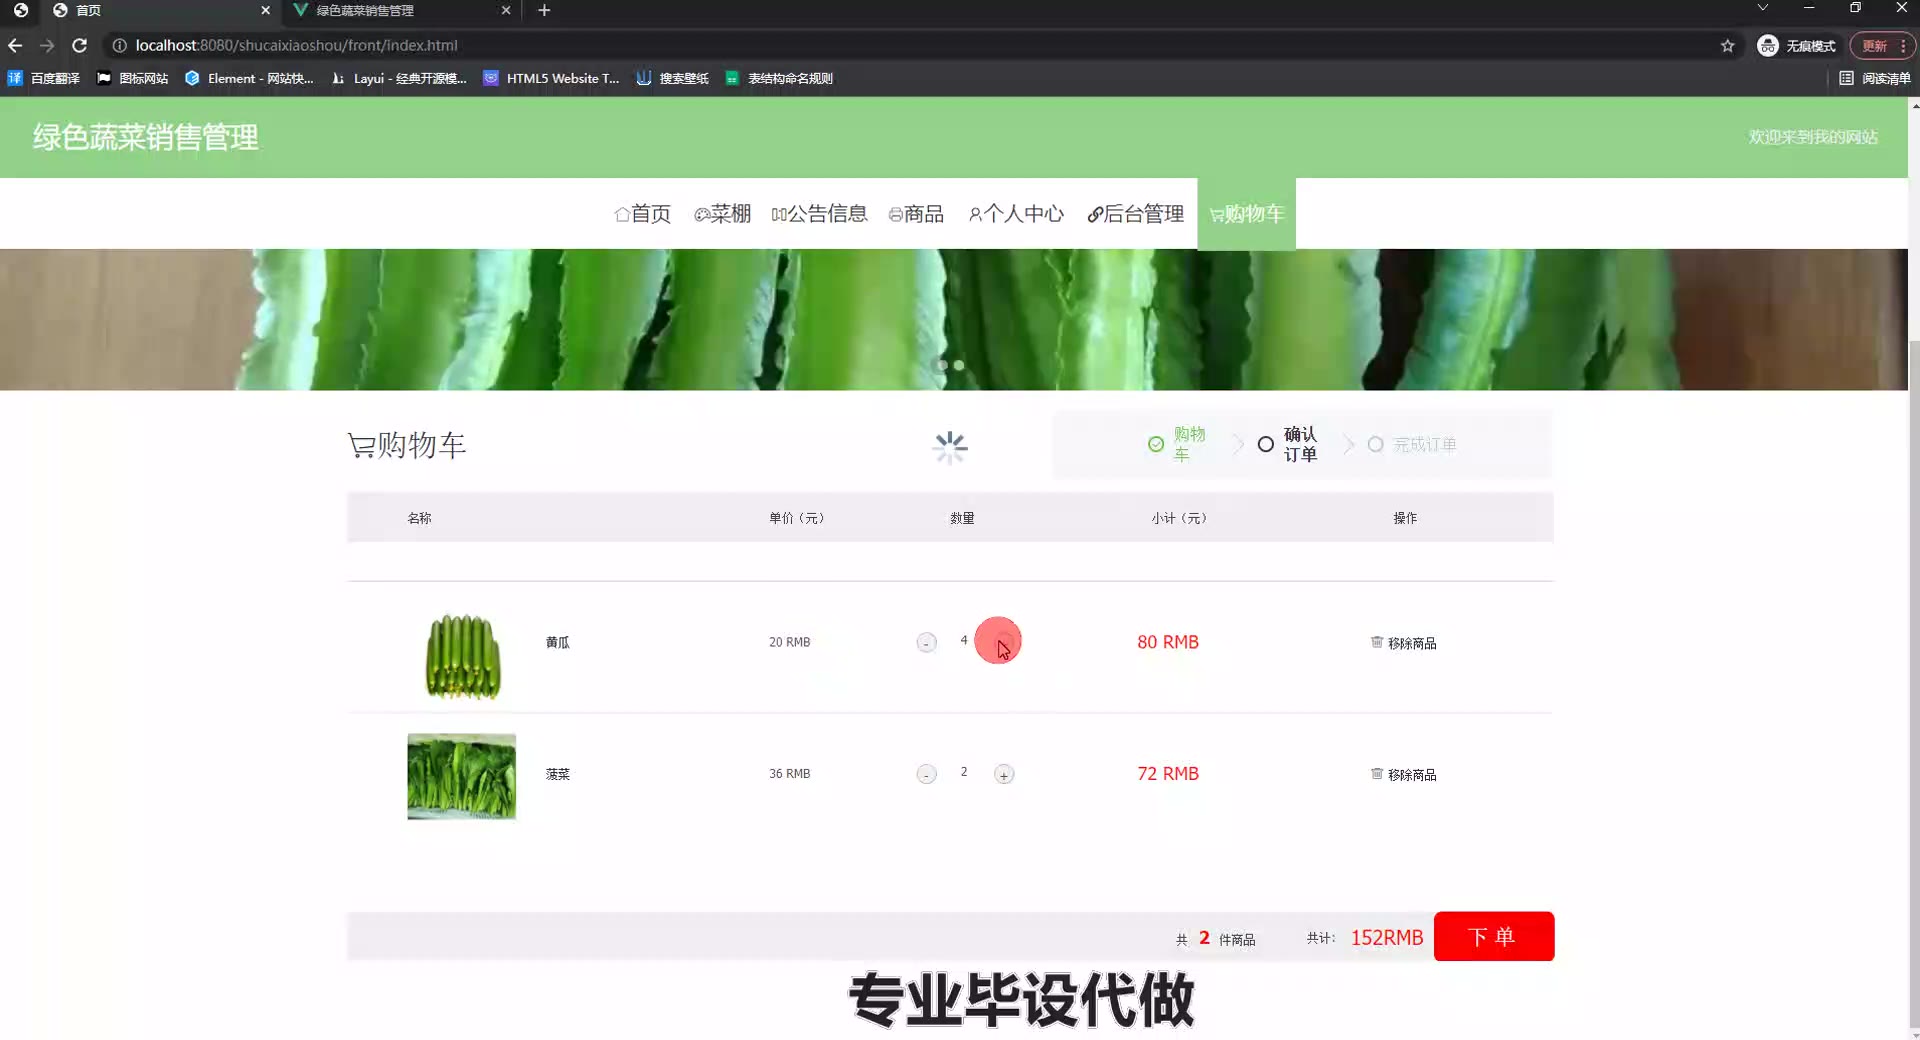Open the 商品 menu item
The width and height of the screenshot is (1920, 1040).
click(916, 214)
